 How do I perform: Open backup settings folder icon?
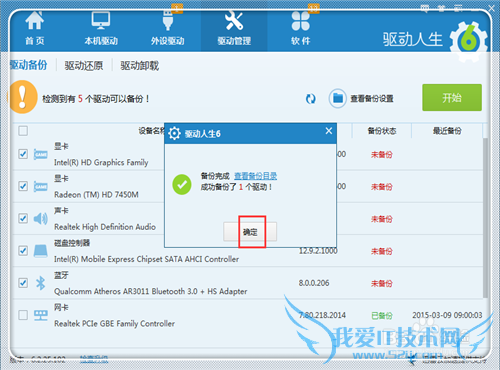338,98
